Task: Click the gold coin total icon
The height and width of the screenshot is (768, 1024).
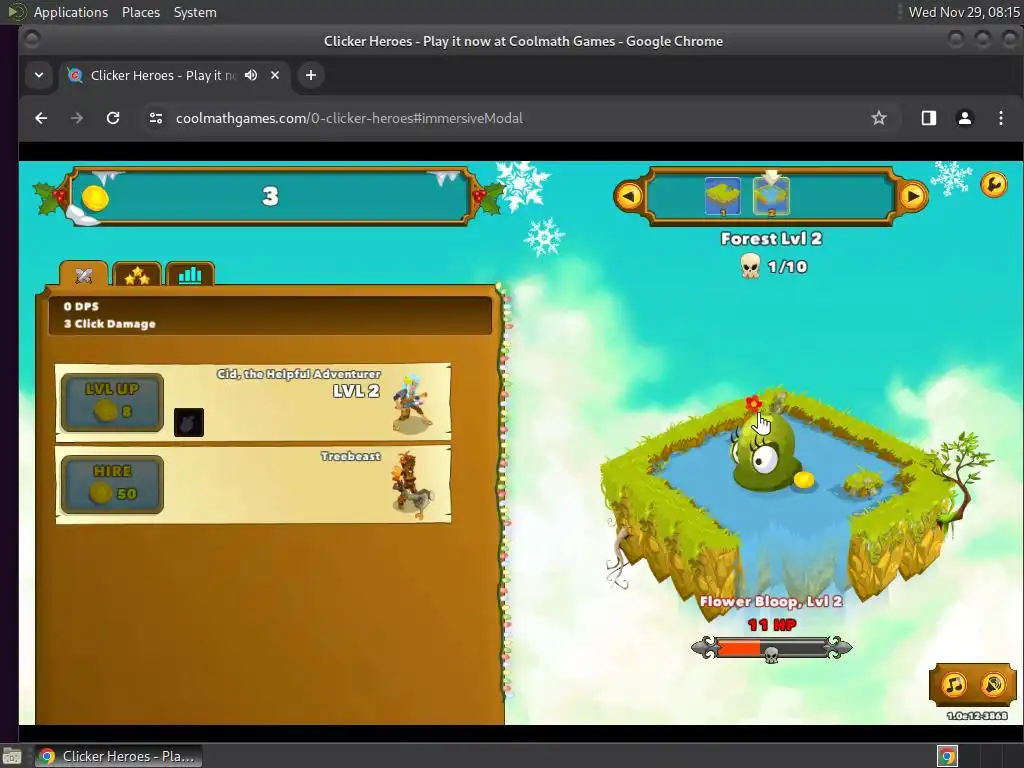Action: [95, 198]
